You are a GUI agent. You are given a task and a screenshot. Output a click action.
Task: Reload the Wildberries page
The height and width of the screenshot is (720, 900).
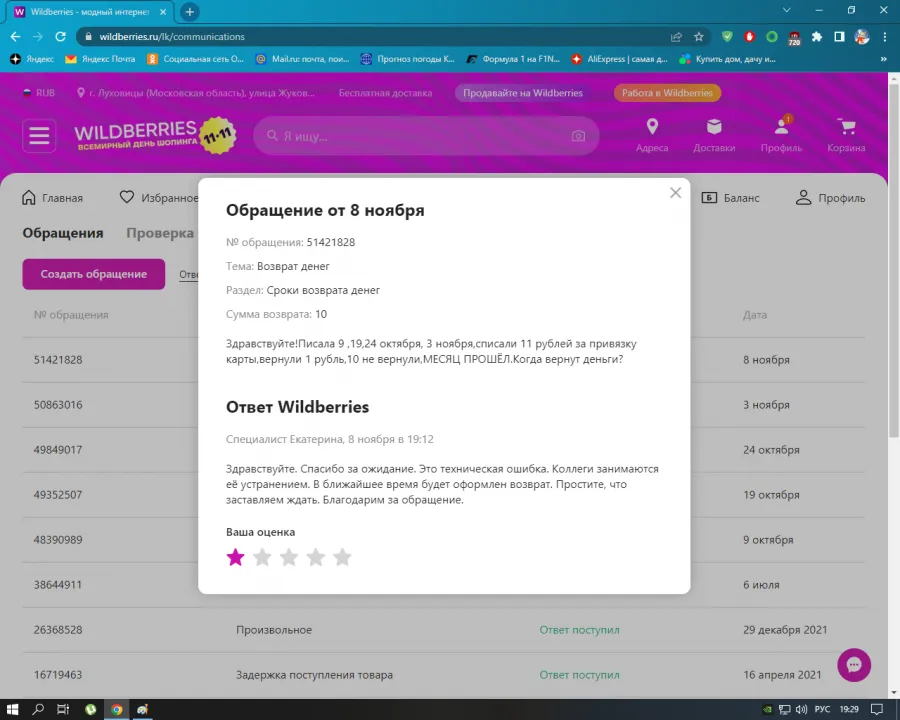(60, 37)
